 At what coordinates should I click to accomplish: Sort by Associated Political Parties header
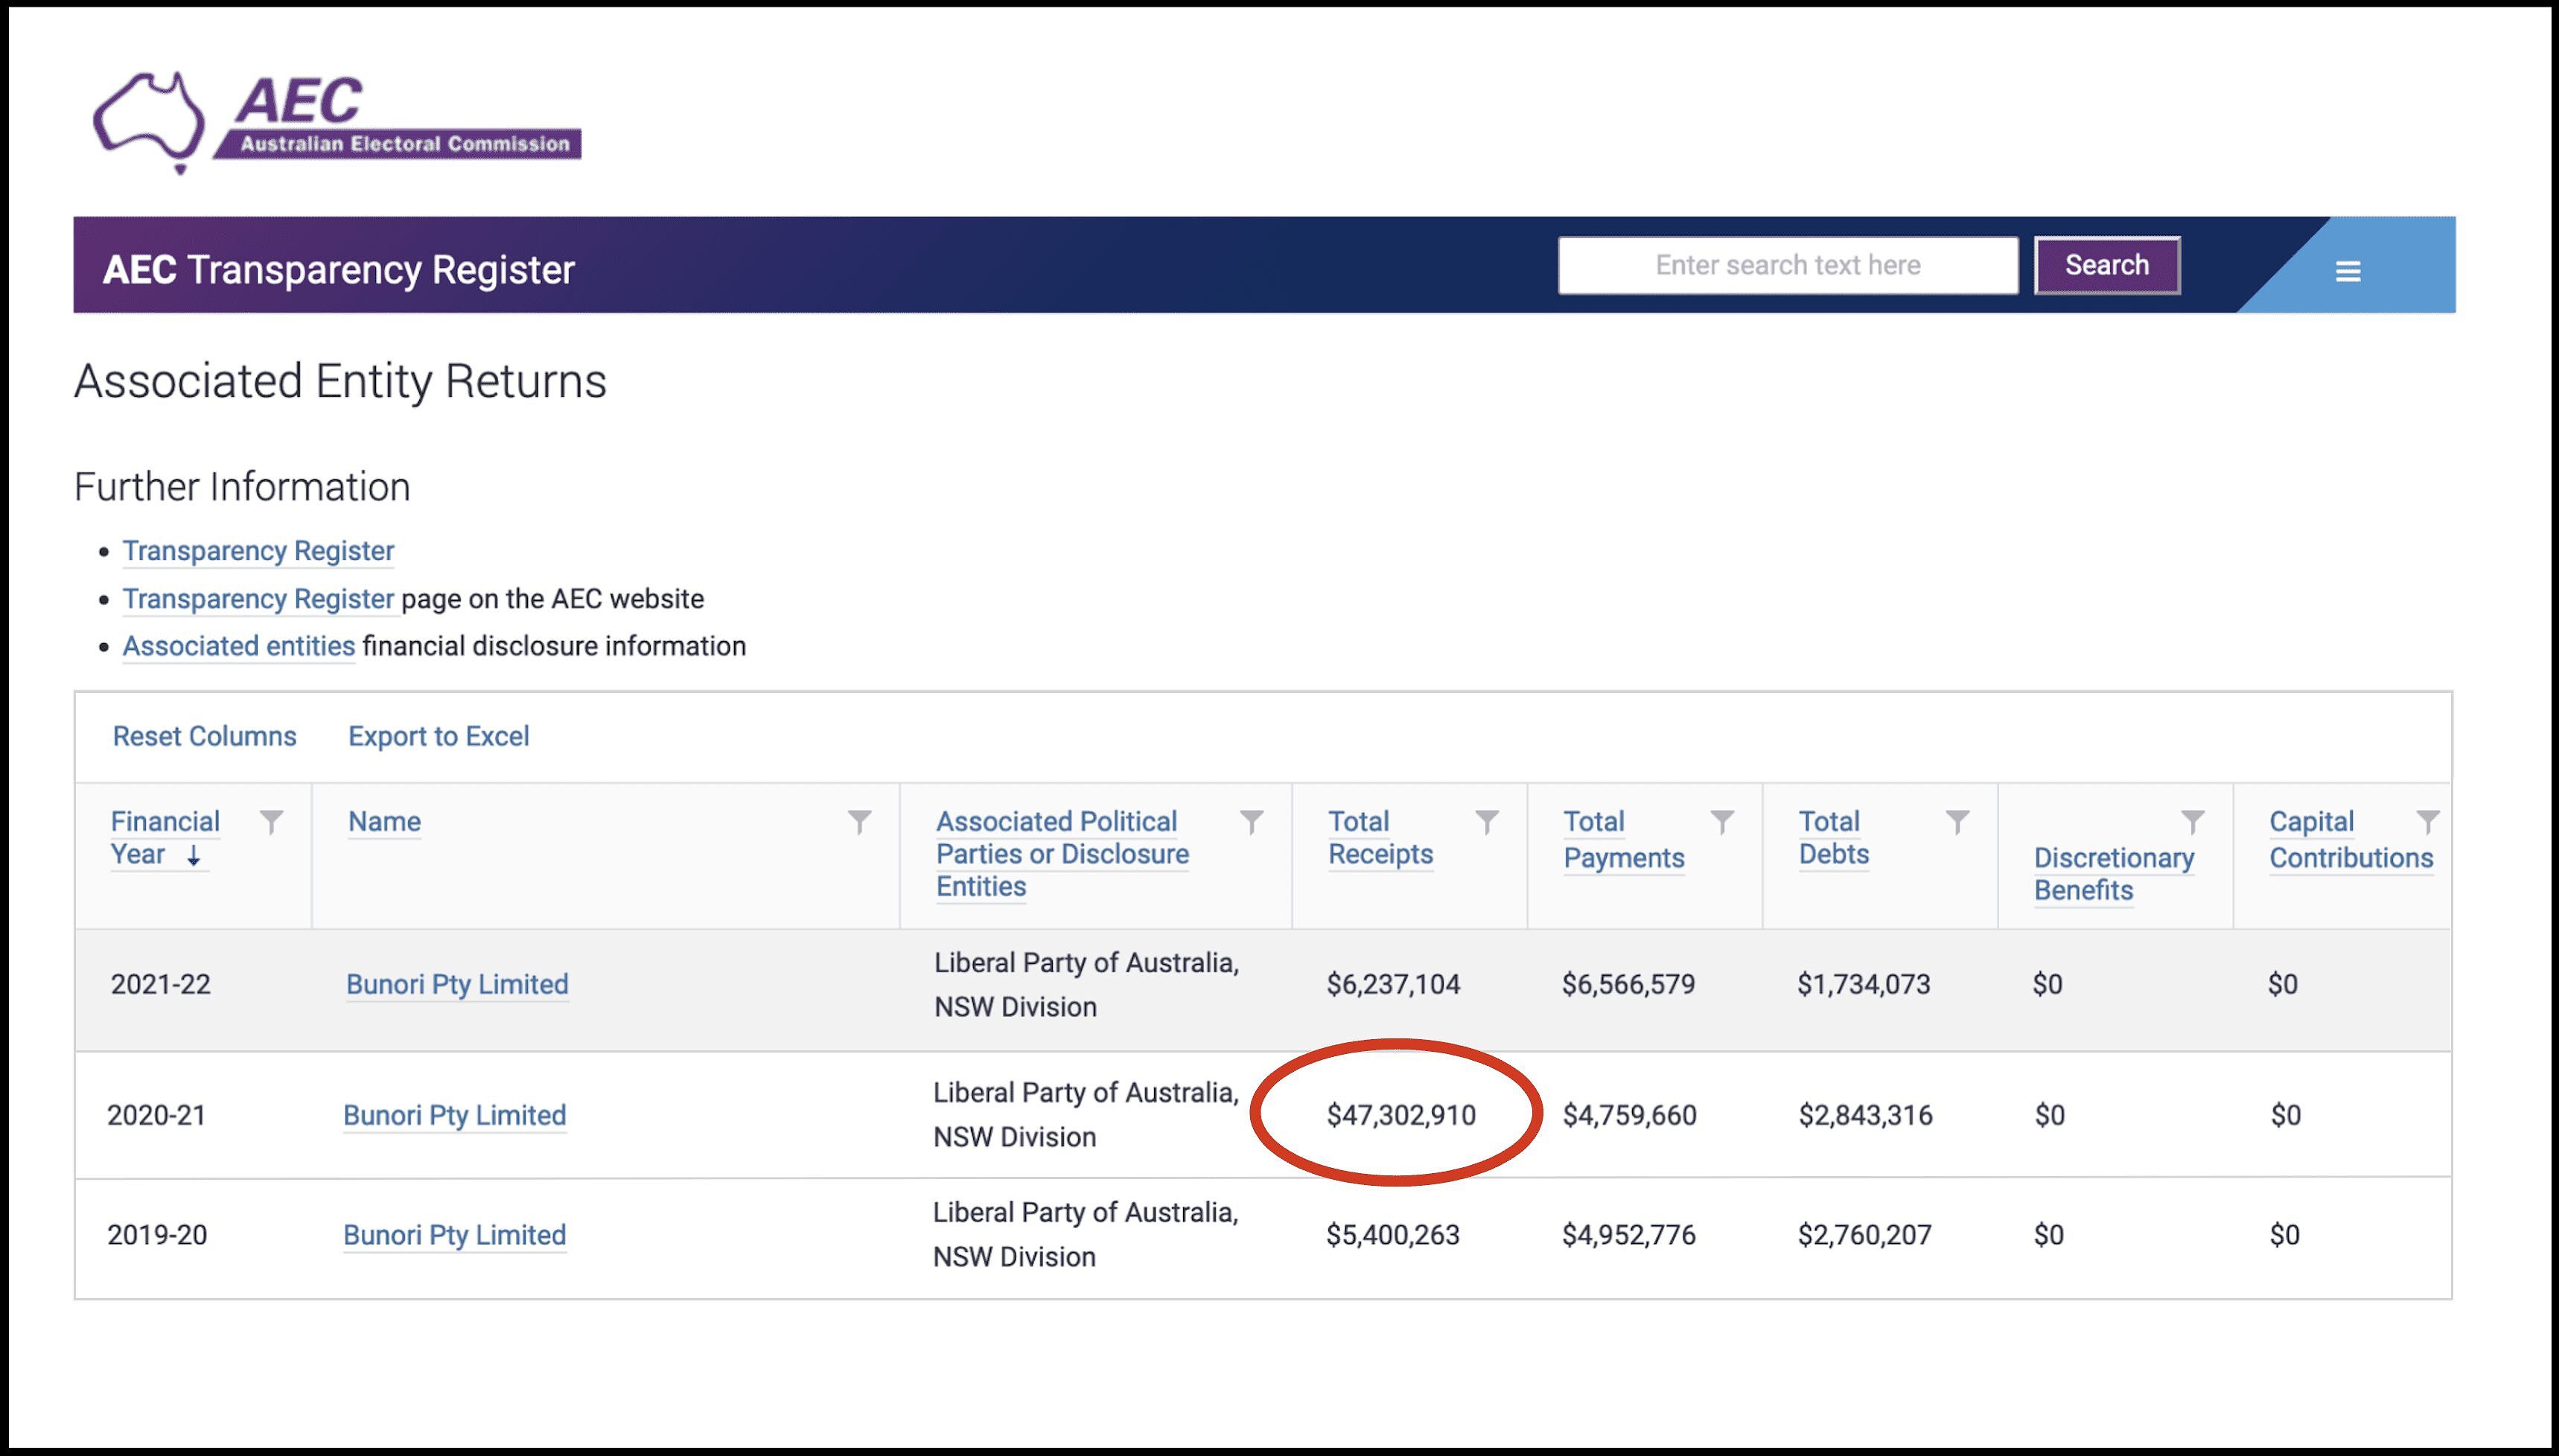click(x=1062, y=854)
